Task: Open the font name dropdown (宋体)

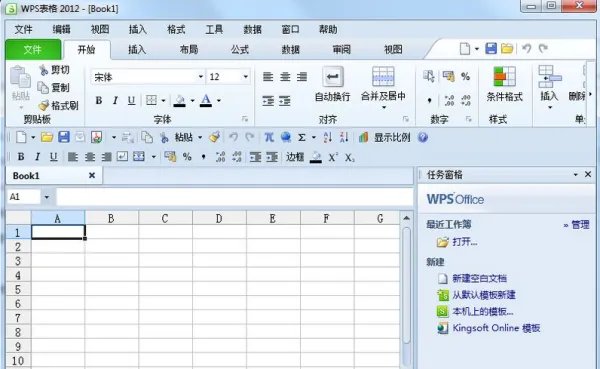Action: 201,77
